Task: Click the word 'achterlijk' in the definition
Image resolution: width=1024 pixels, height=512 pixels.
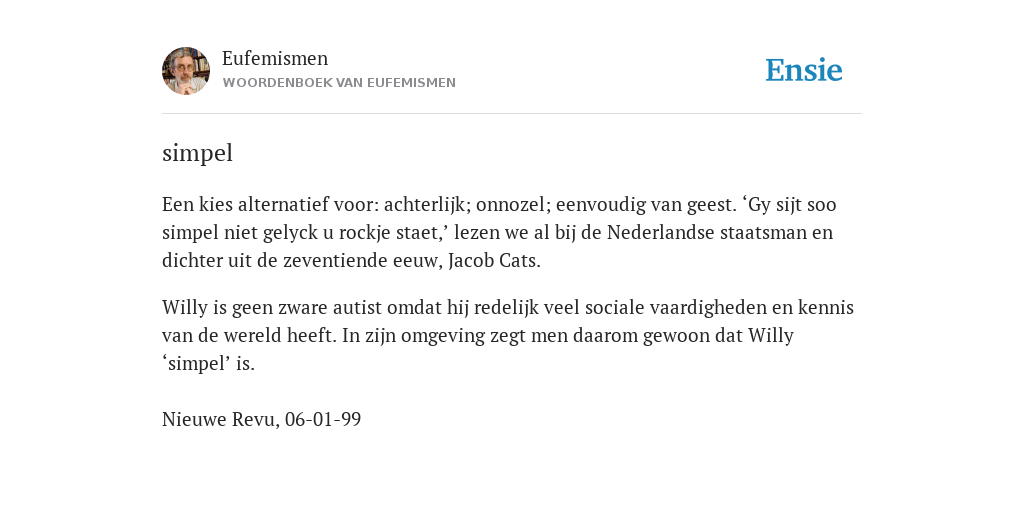Action: [424, 204]
